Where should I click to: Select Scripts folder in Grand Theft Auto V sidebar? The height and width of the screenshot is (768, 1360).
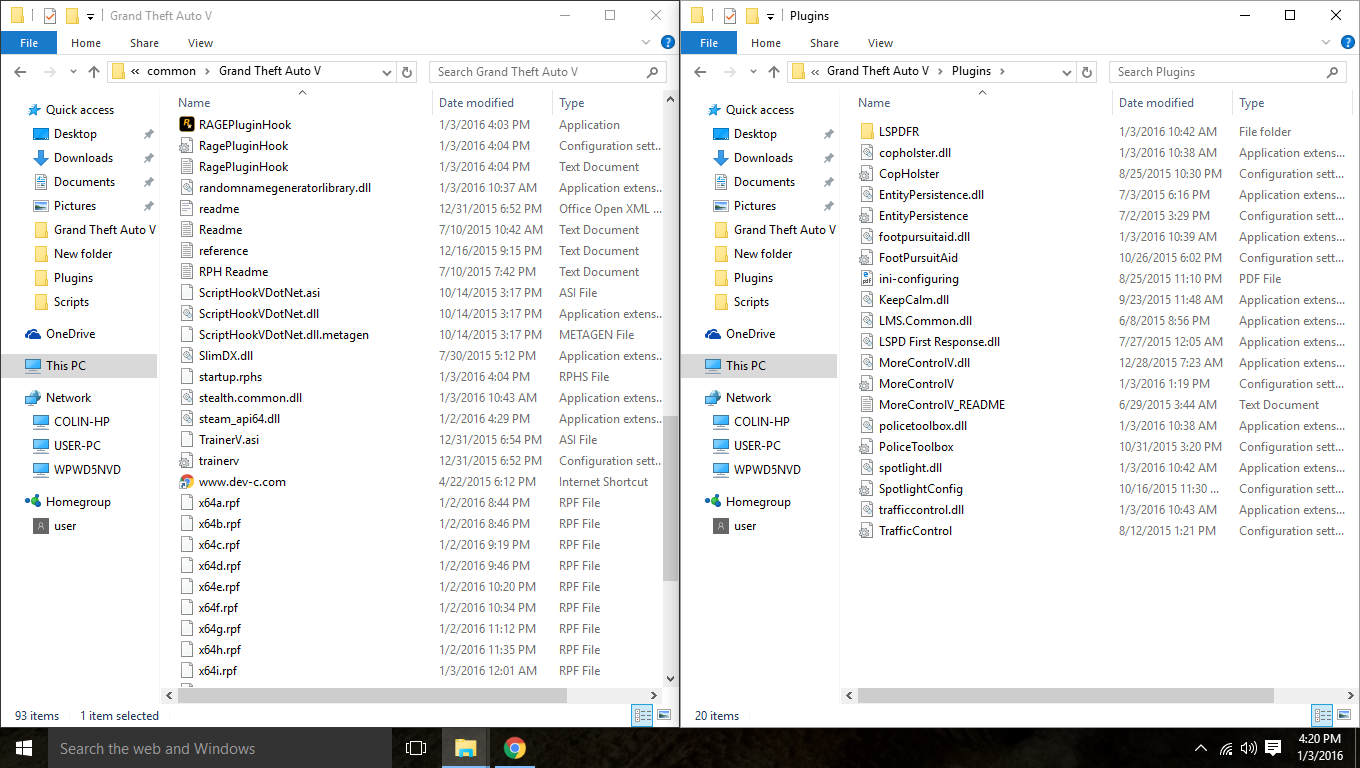point(71,302)
